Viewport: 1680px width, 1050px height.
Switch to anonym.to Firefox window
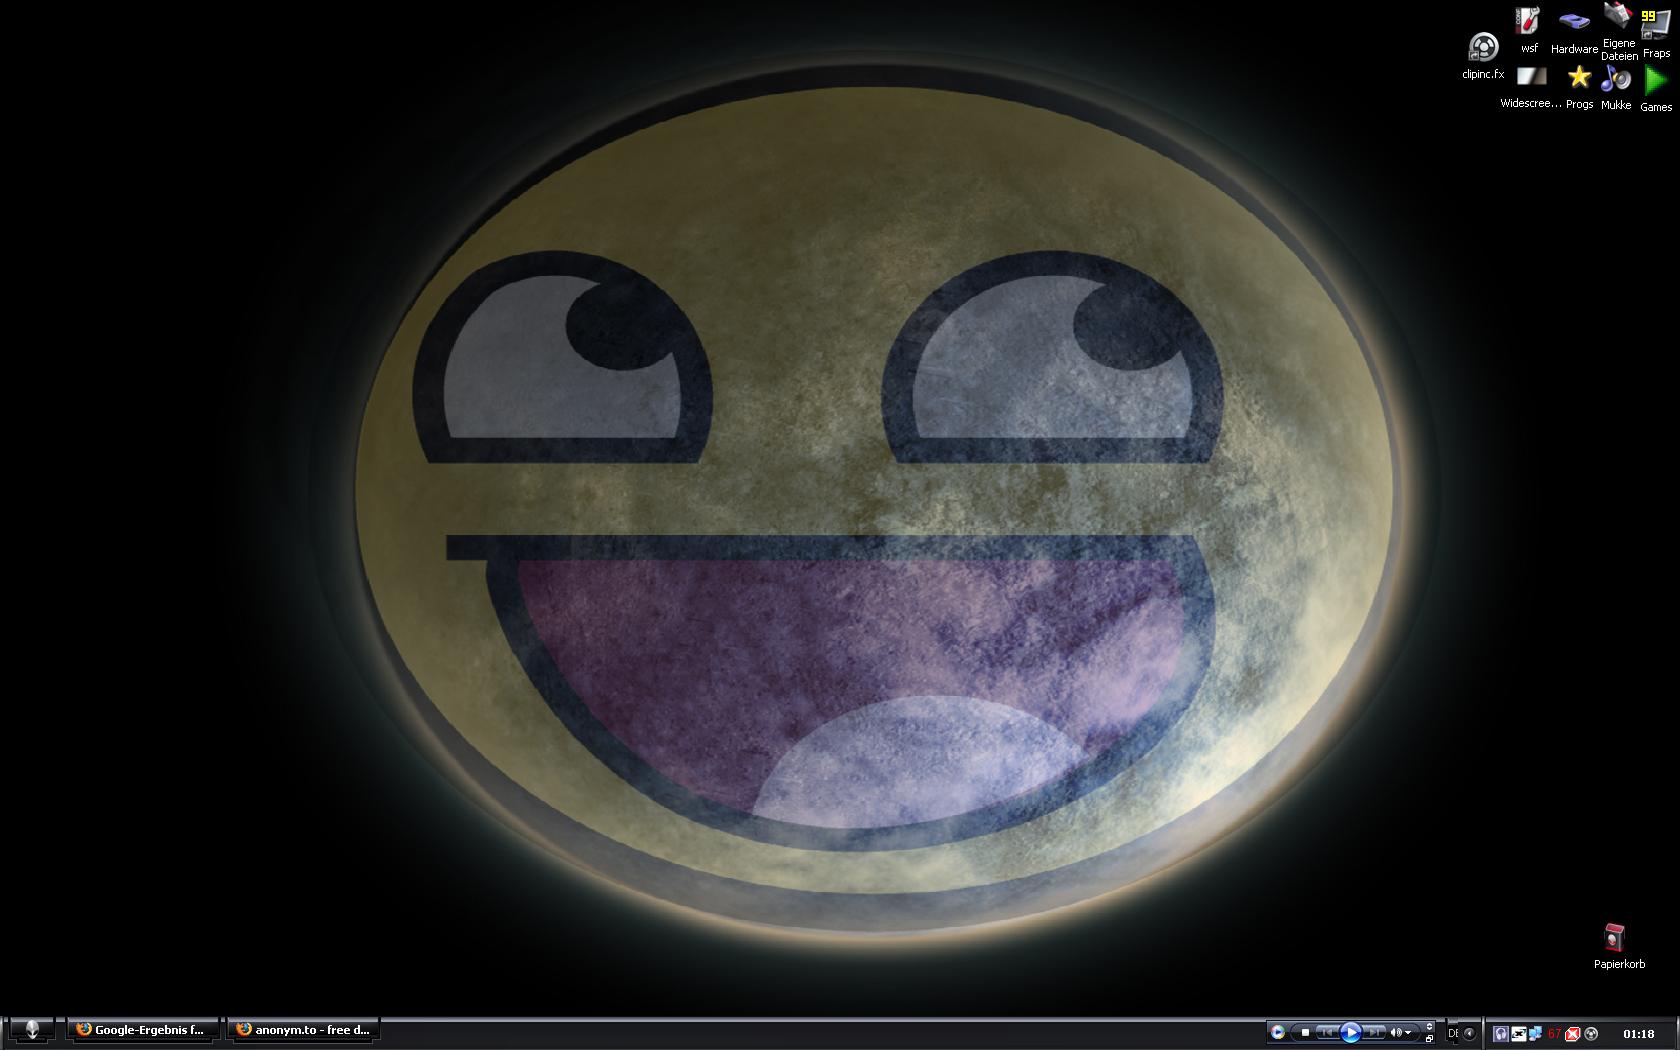click(x=303, y=1030)
